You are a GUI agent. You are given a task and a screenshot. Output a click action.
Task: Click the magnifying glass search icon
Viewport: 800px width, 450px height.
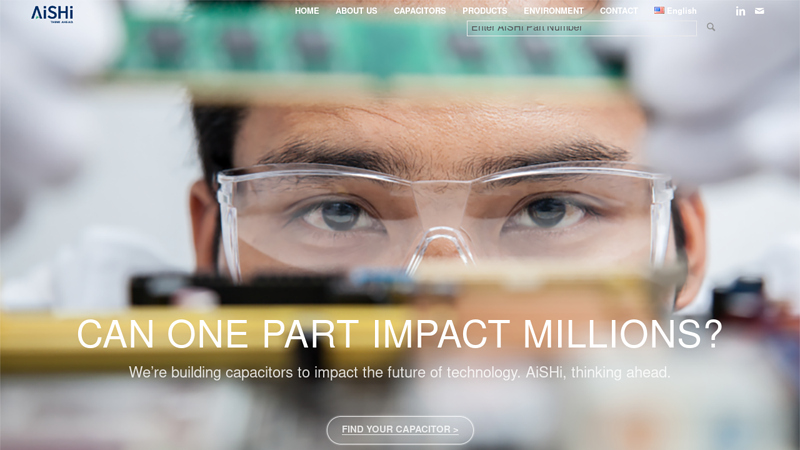711,27
